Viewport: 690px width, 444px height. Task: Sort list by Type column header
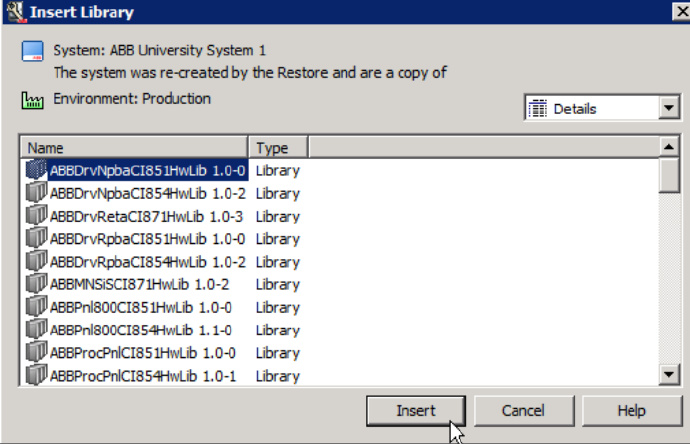(278, 148)
